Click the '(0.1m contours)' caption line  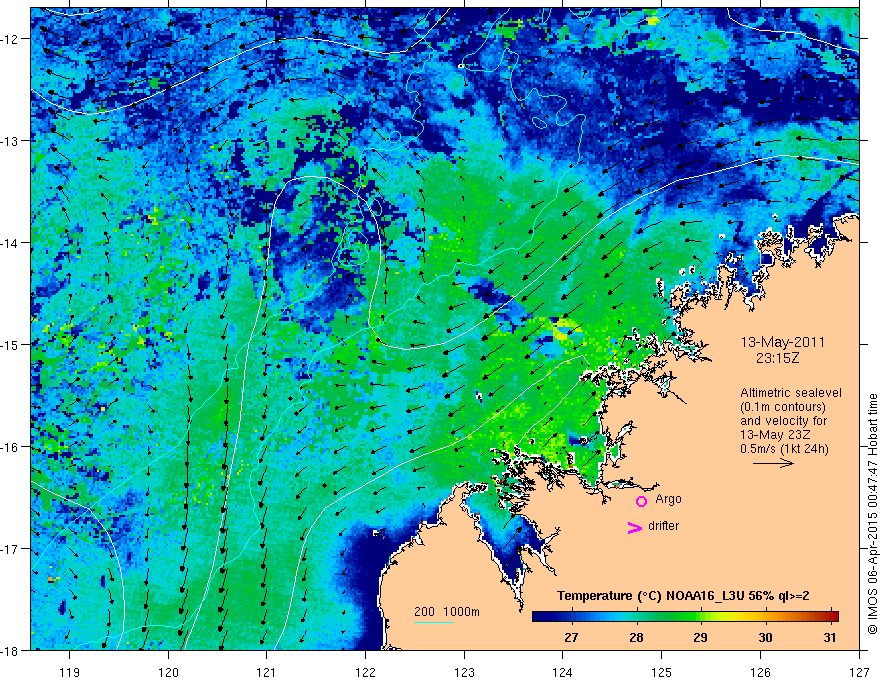point(783,407)
